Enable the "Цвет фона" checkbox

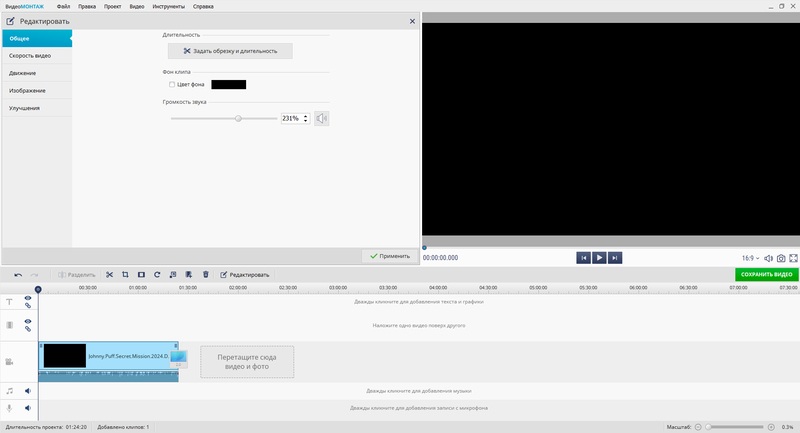[x=172, y=85]
